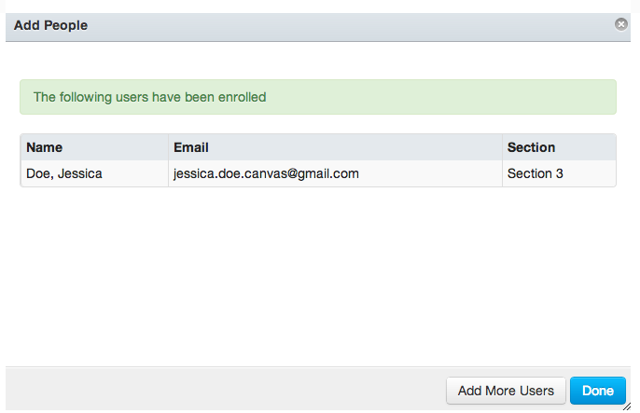This screenshot has height=413, width=640.
Task: Click empty title bar right of Add People
Action: (x=350, y=25)
